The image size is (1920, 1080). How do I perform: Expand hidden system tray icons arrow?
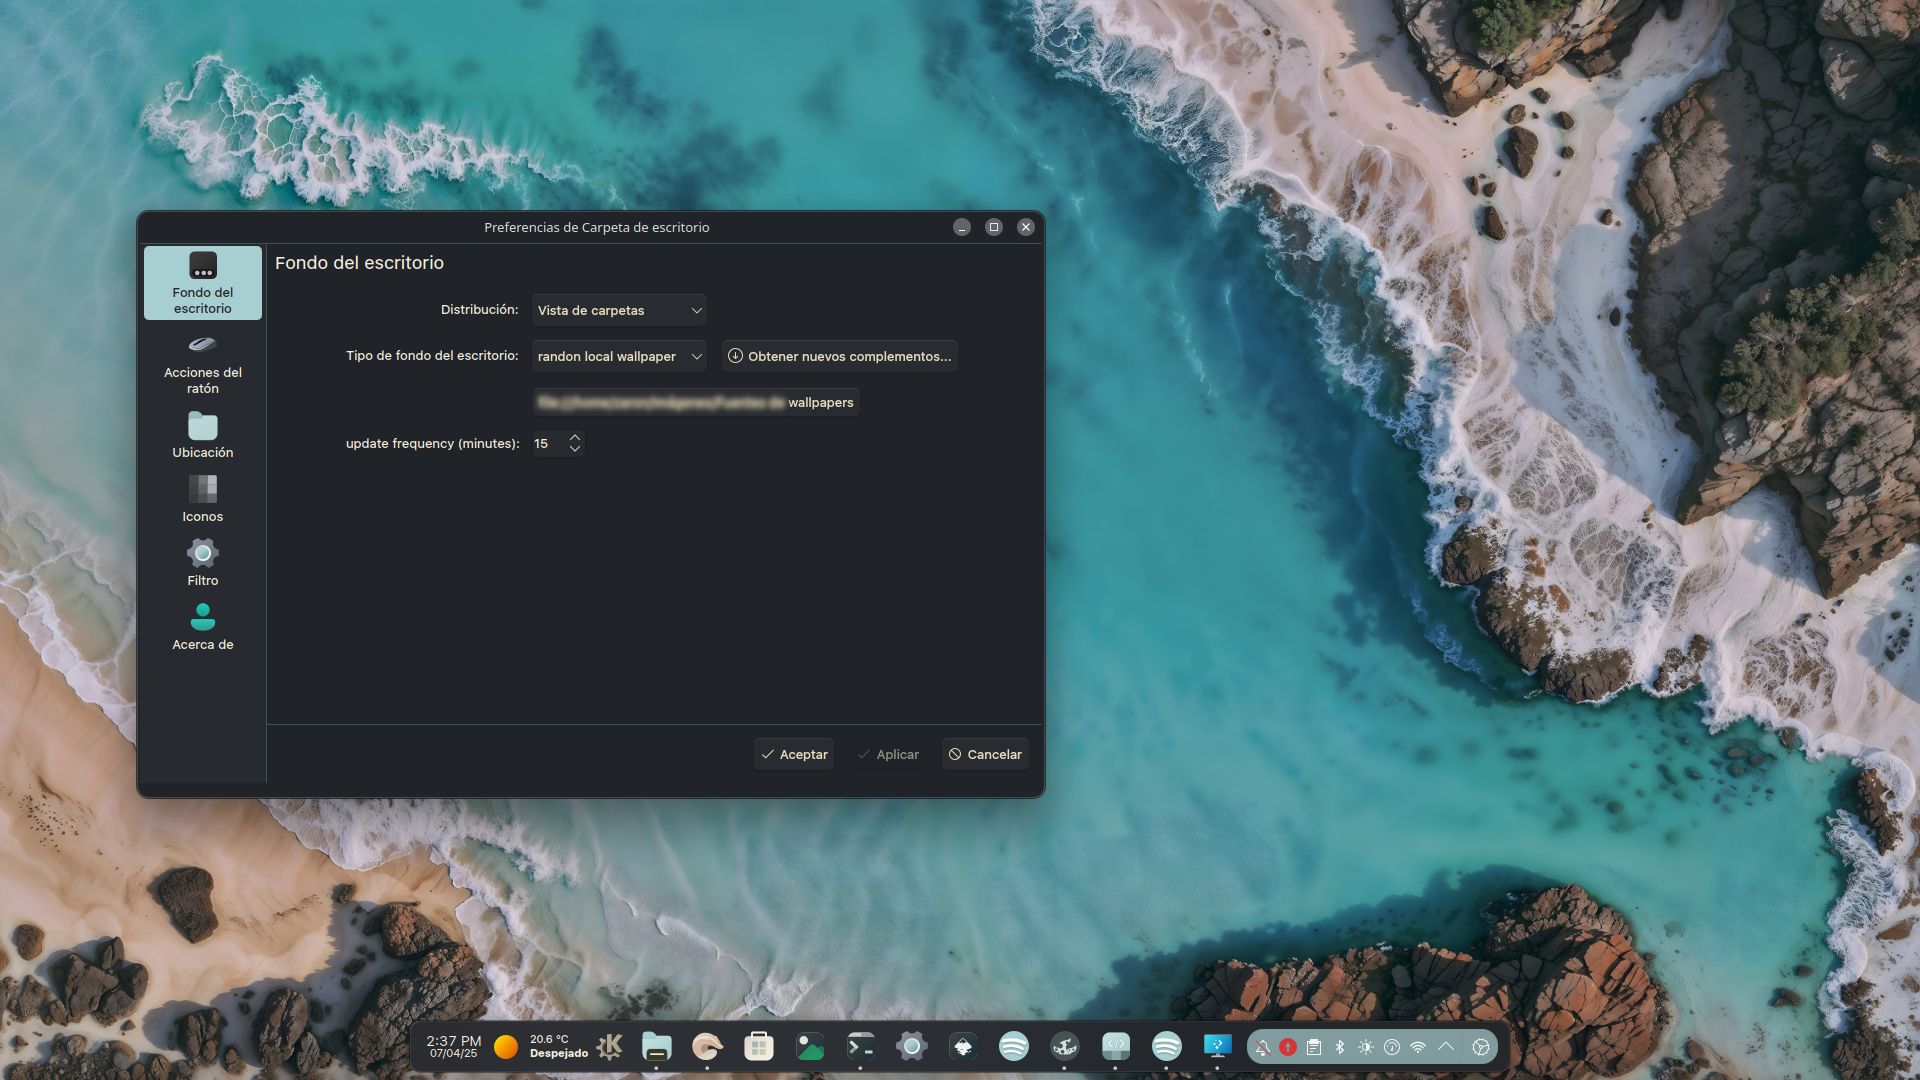coord(1446,1047)
